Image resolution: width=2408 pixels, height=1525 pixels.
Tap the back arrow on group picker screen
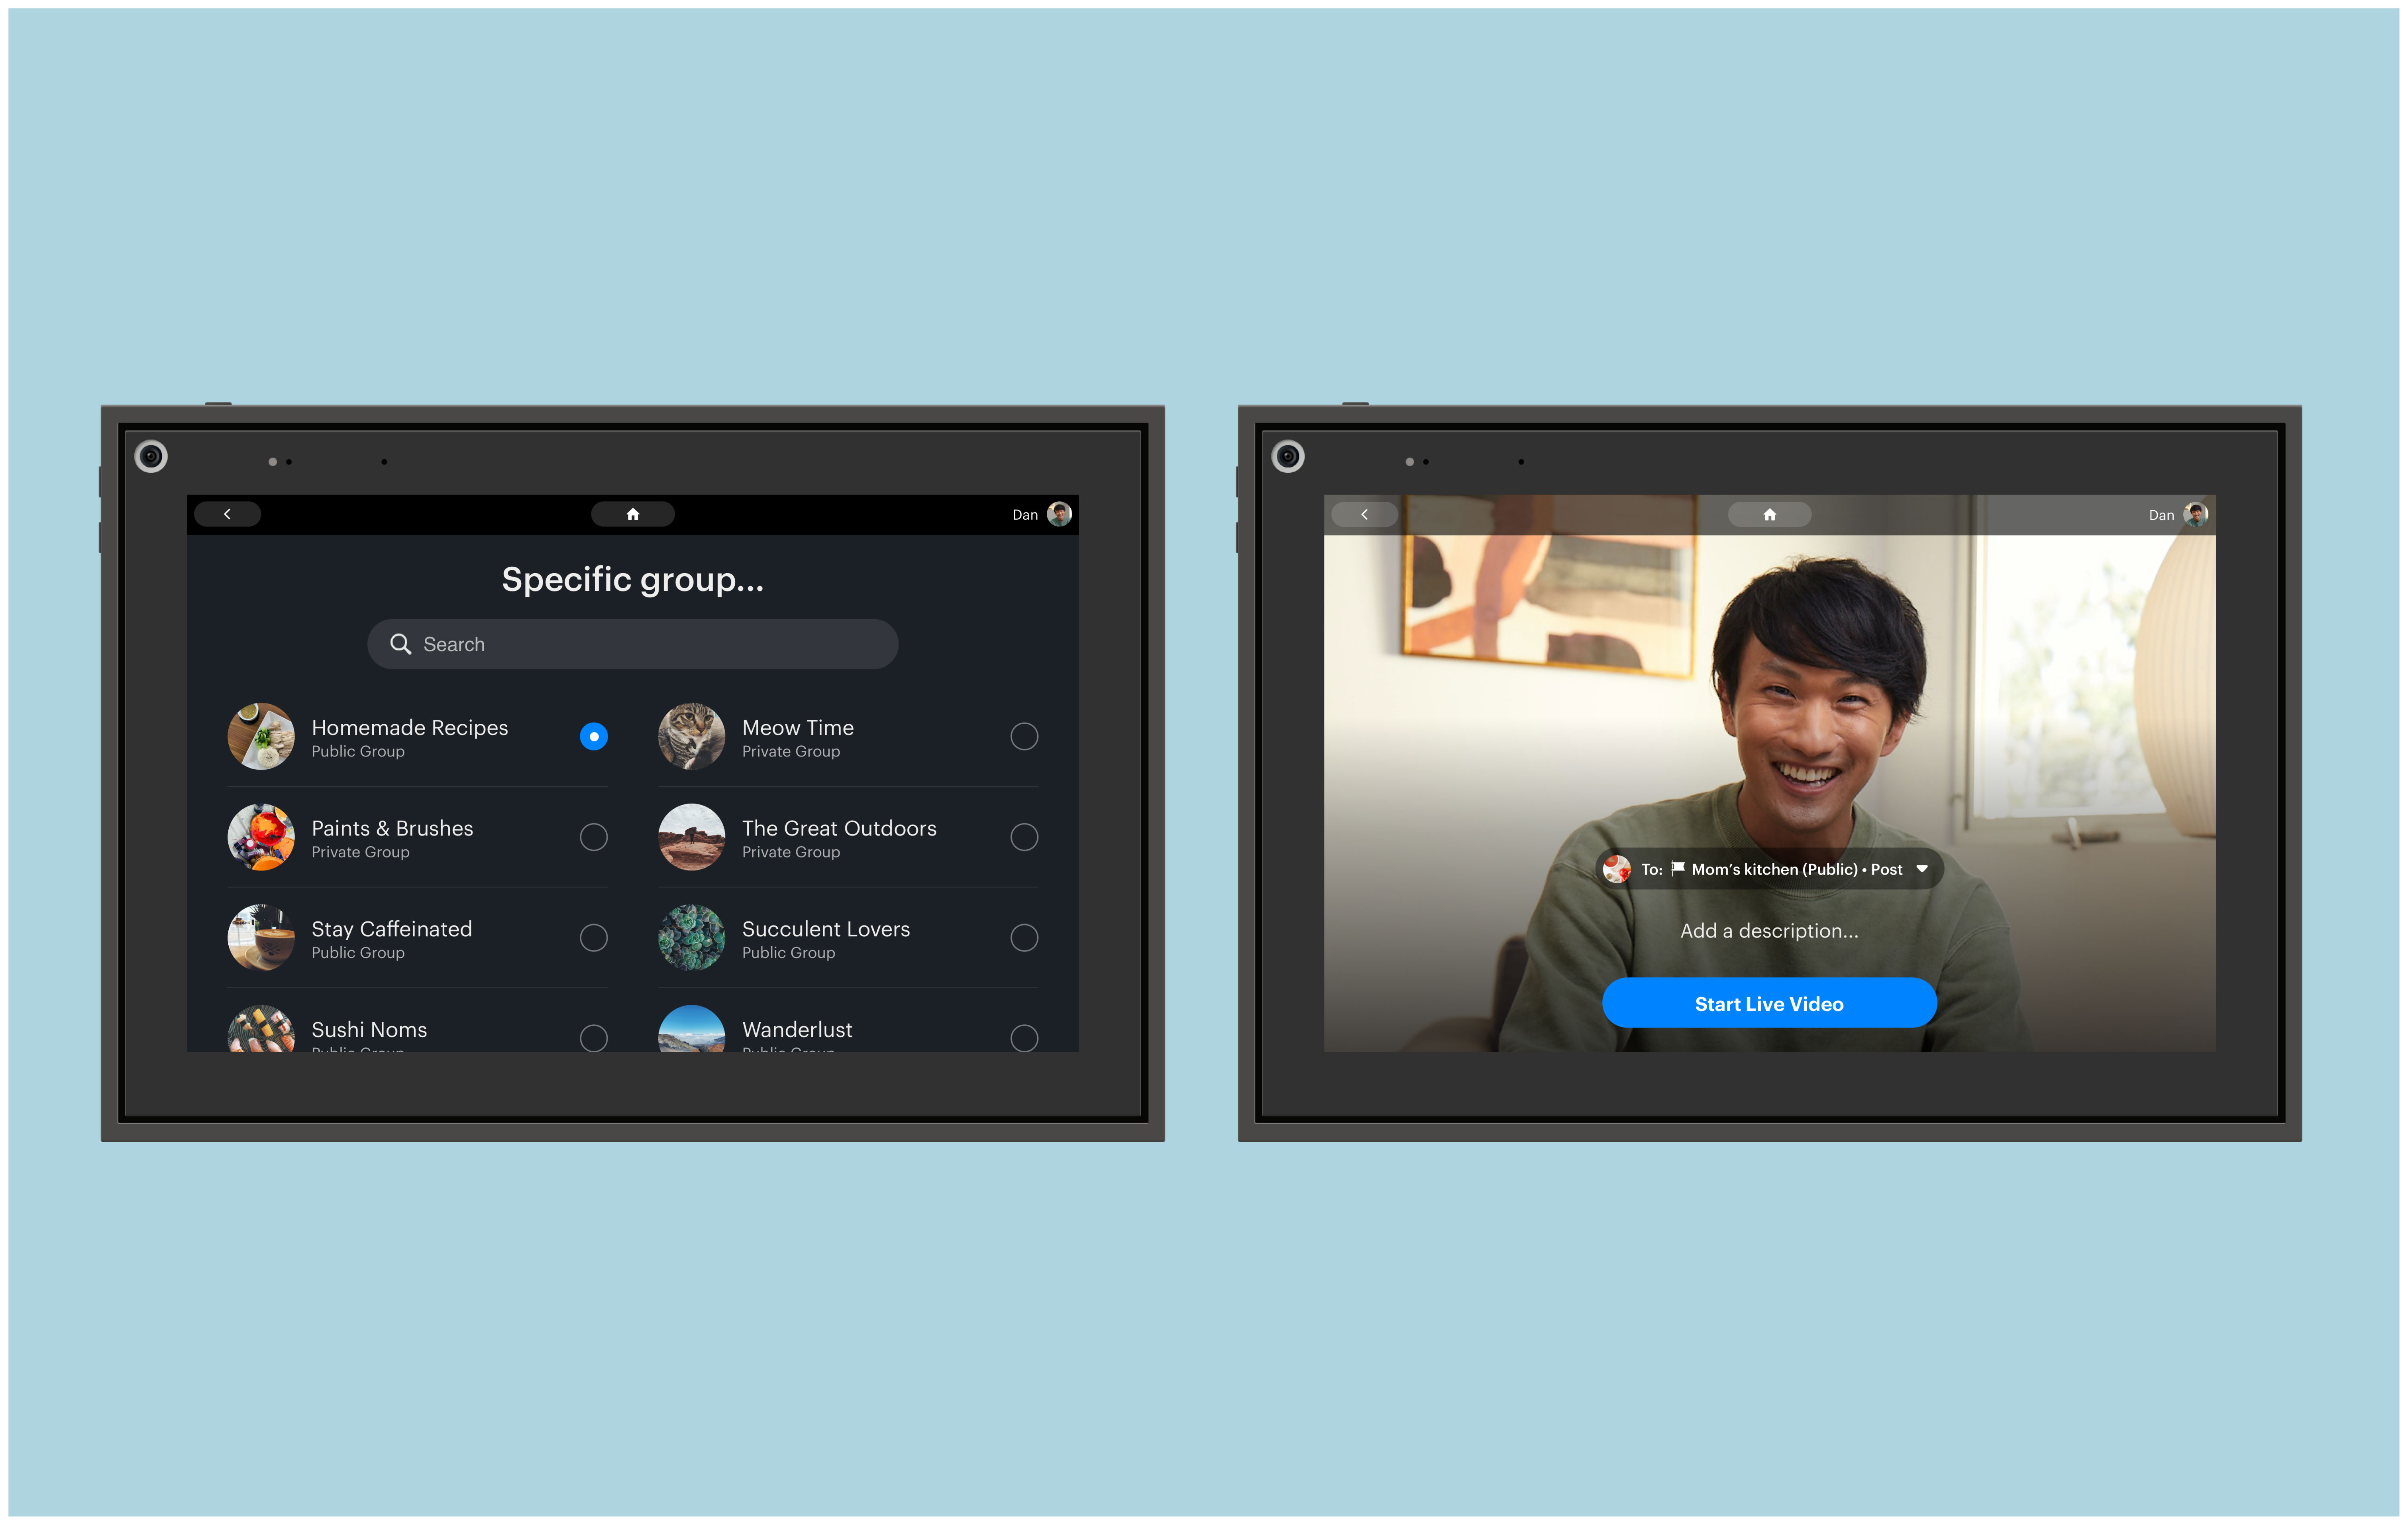click(227, 514)
